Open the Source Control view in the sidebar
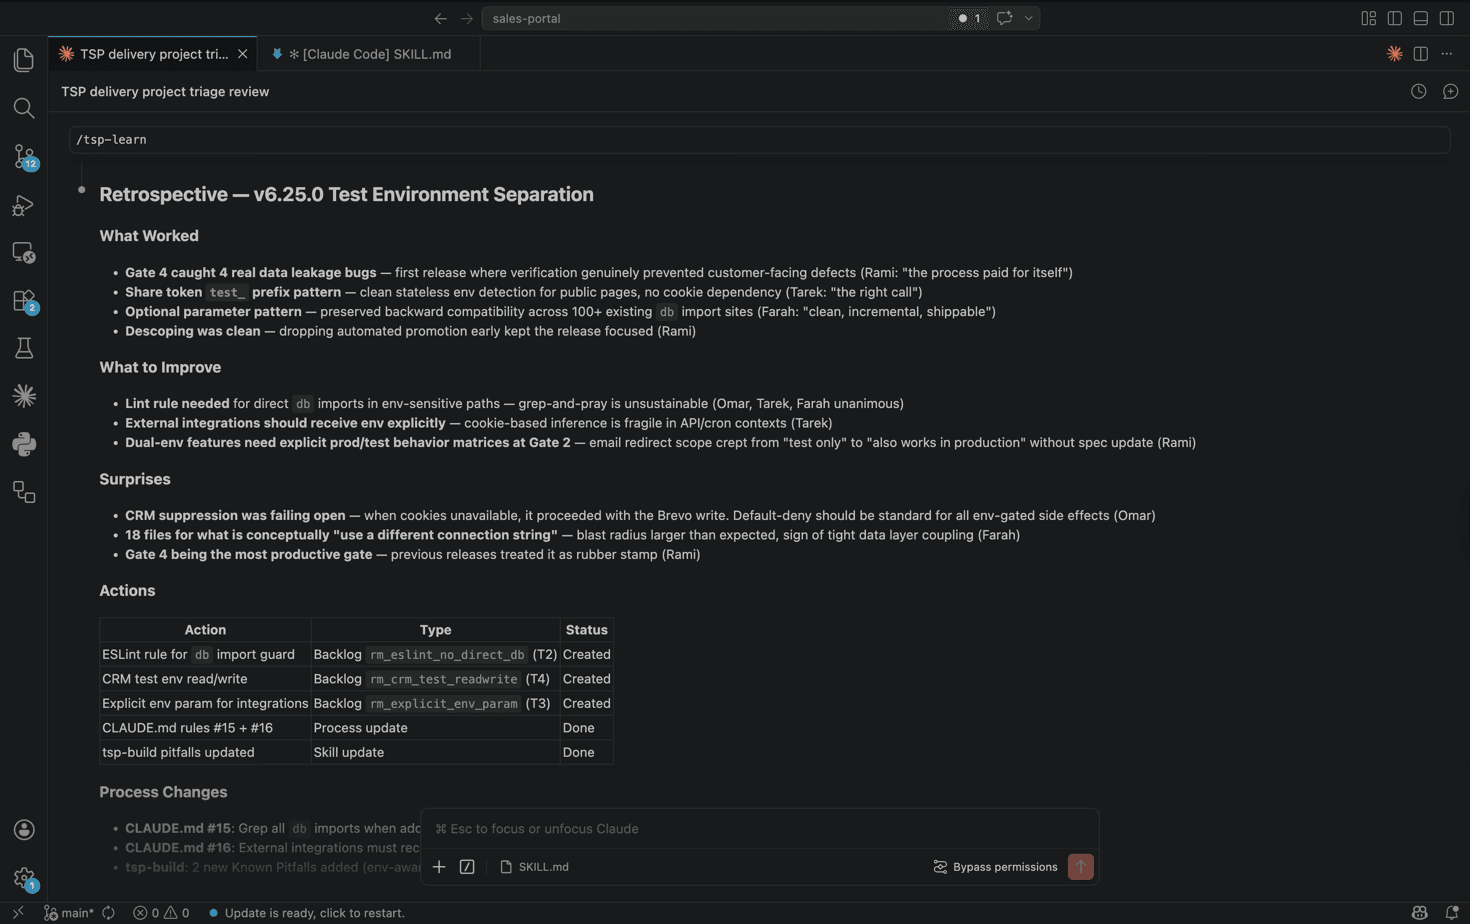 coord(24,157)
